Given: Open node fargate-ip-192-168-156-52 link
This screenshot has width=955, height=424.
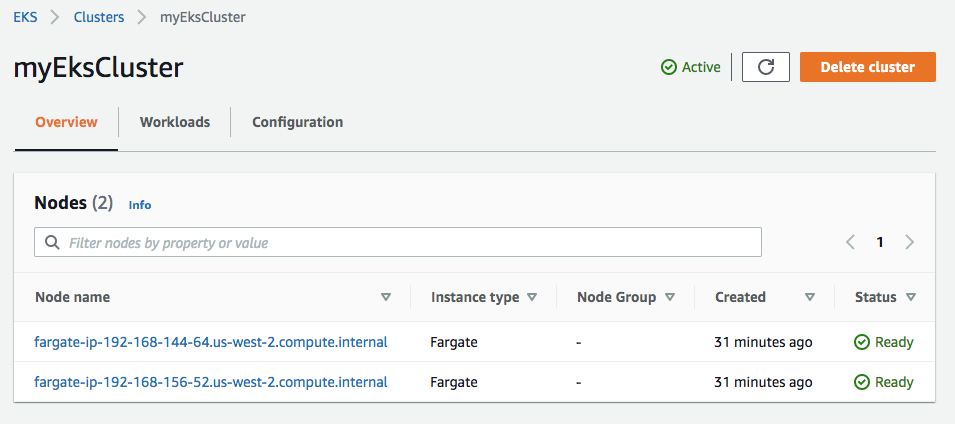Looking at the screenshot, I should click(211, 383).
